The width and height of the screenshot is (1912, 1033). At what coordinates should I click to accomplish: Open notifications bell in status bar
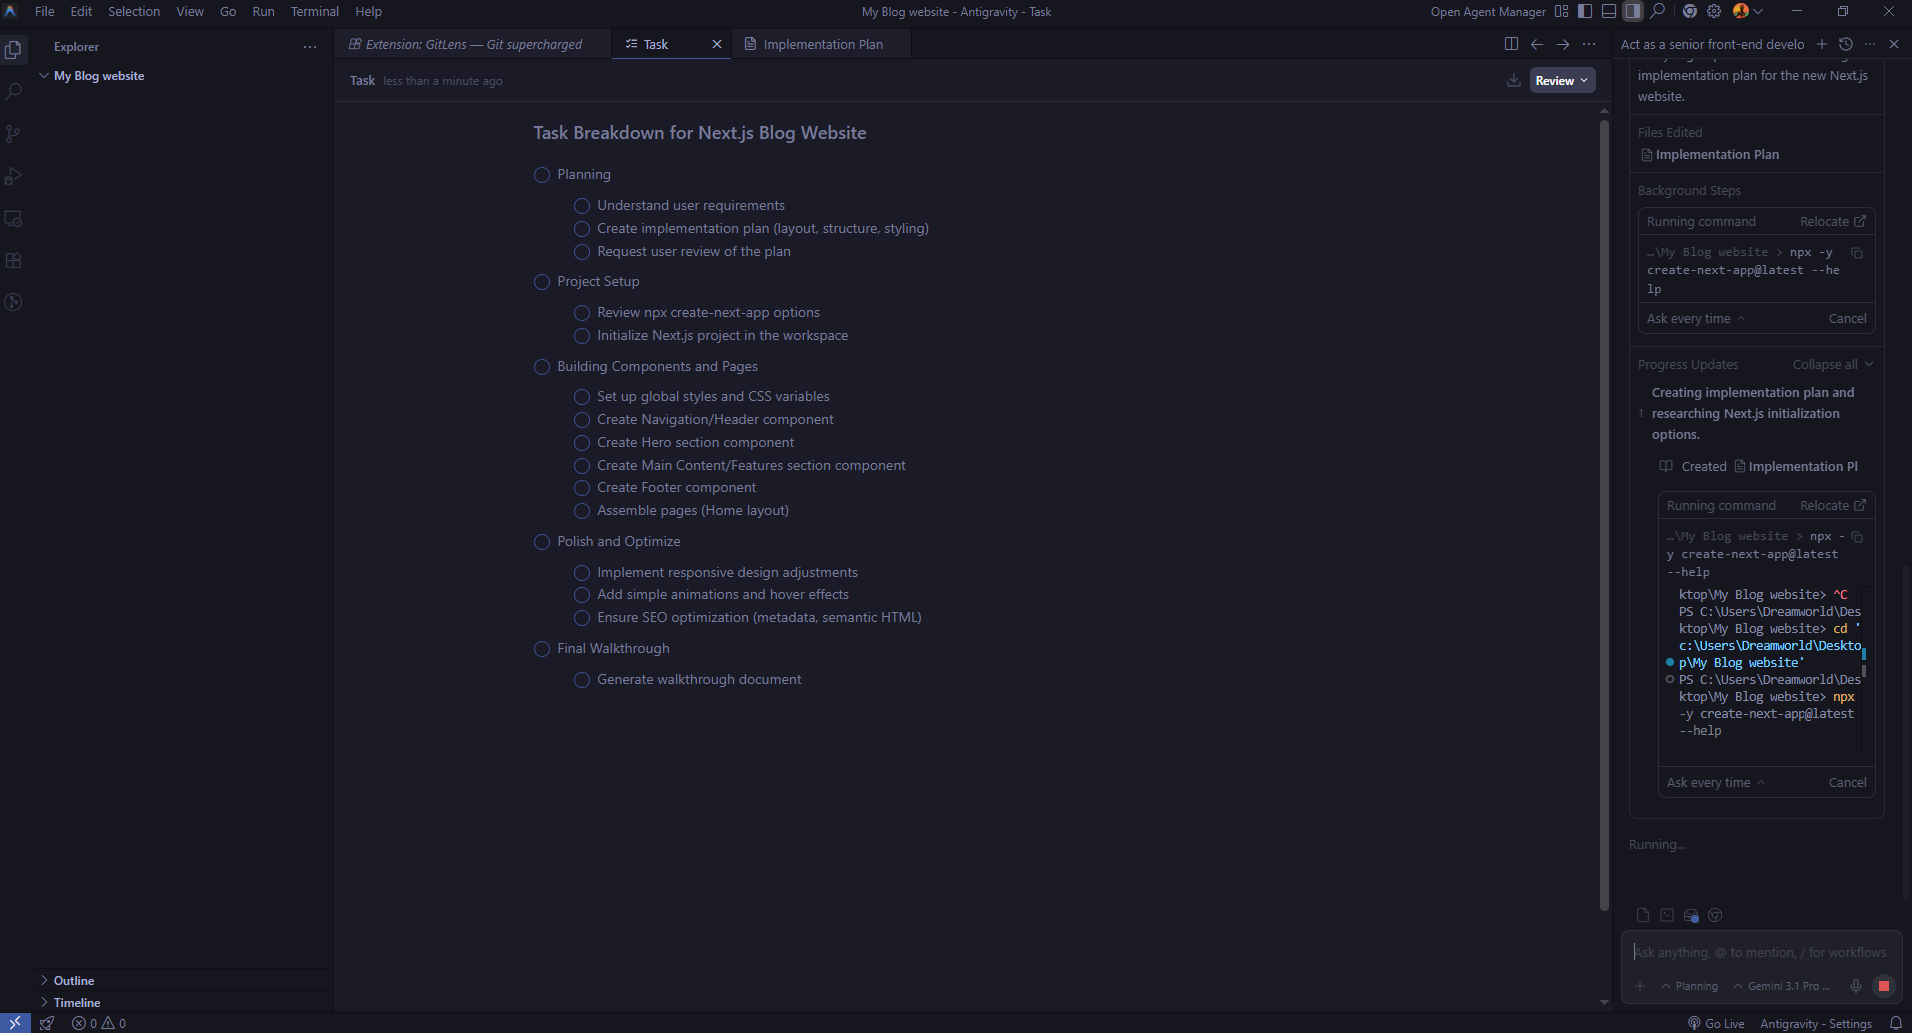(x=1895, y=1023)
